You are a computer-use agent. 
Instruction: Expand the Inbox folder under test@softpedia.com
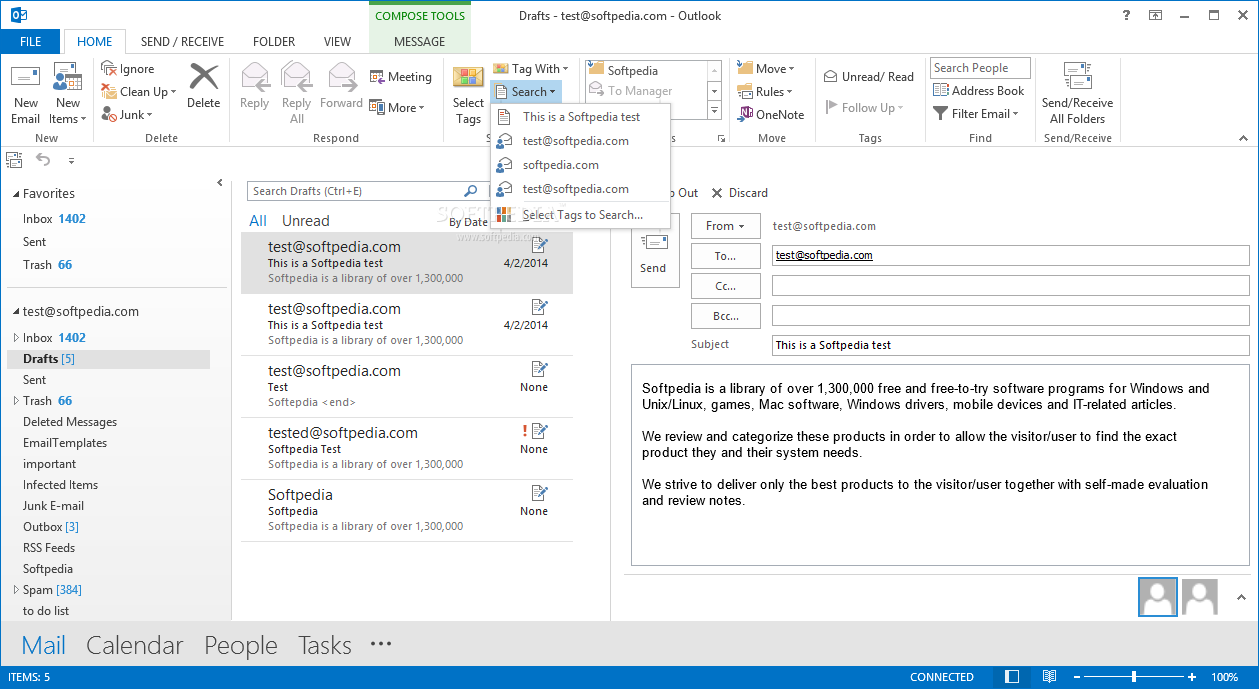point(16,338)
